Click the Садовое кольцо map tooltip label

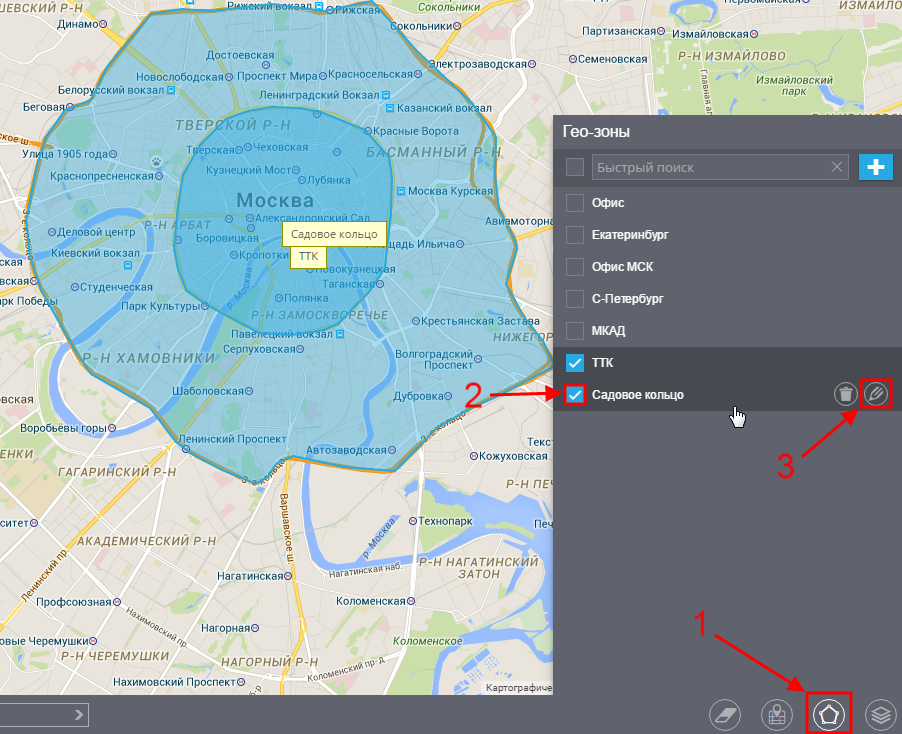334,234
